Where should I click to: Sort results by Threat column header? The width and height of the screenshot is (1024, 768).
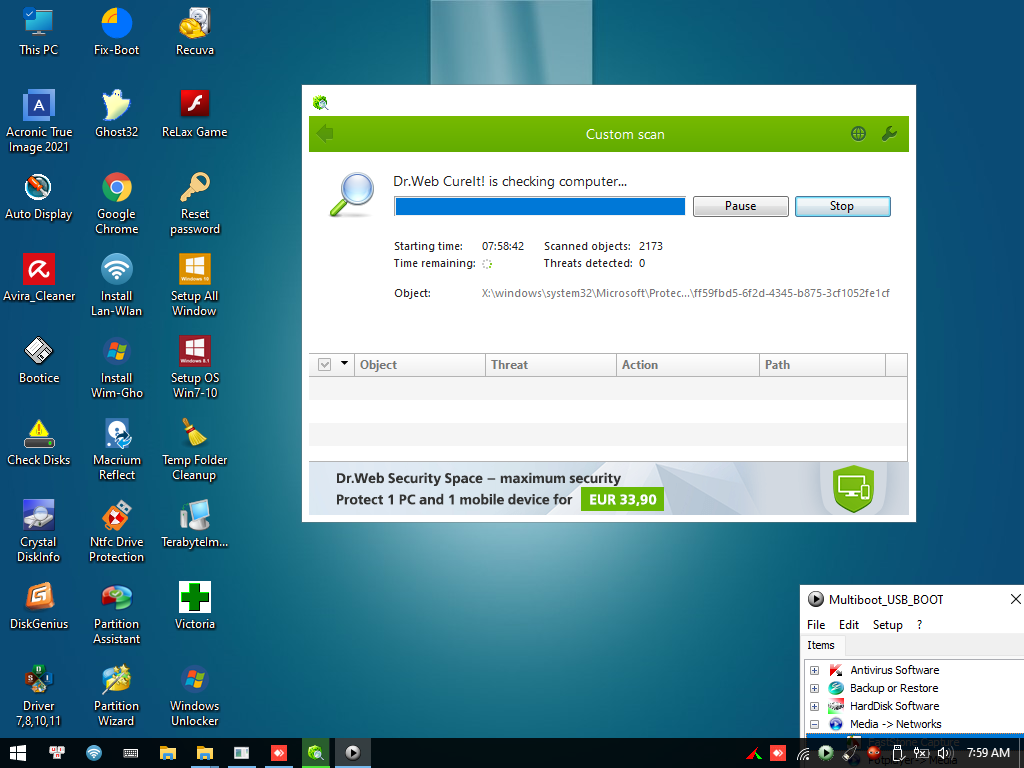click(551, 364)
